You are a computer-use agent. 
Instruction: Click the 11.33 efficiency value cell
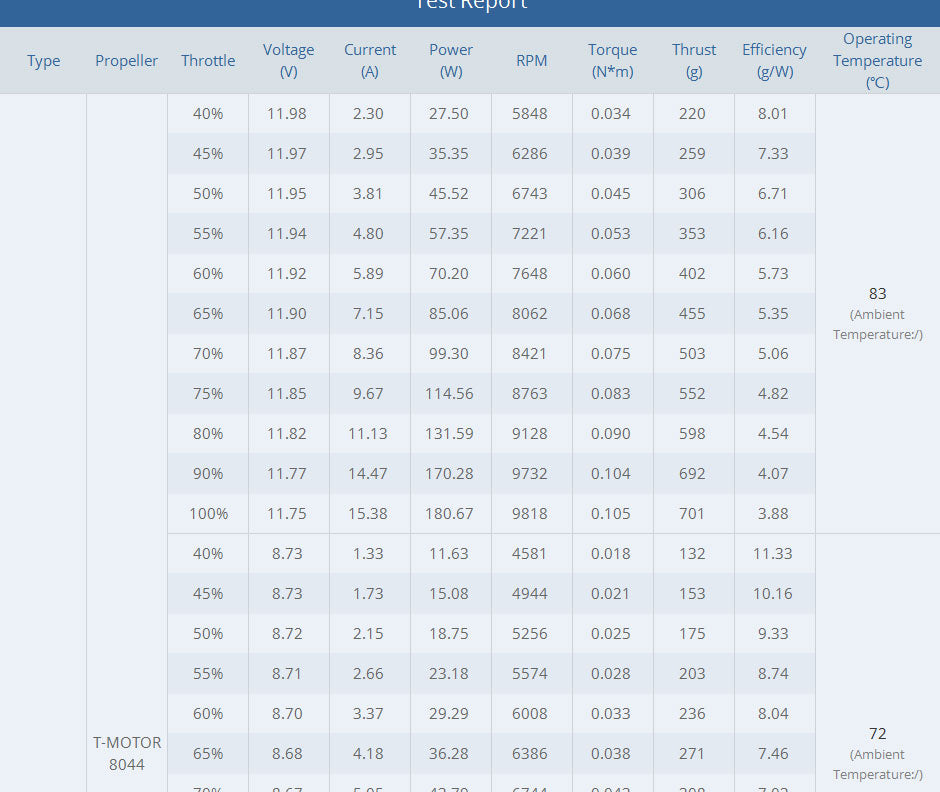tap(773, 554)
